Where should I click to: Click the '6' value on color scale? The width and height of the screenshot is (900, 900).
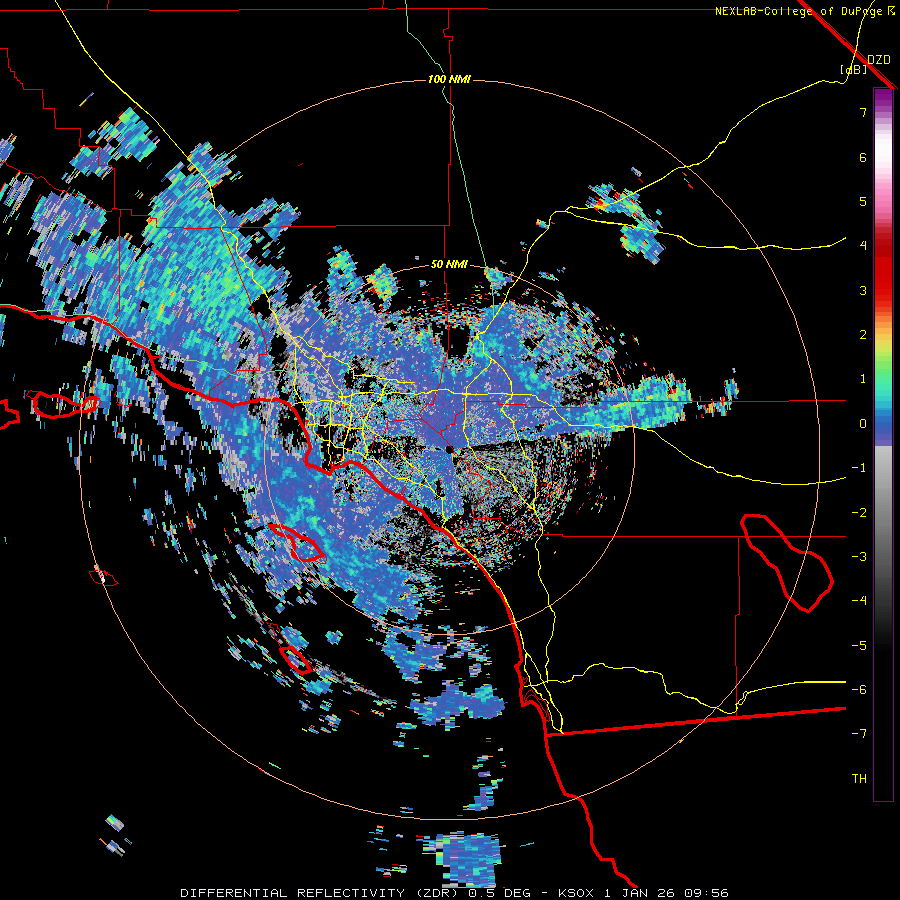pyautogui.click(x=863, y=157)
